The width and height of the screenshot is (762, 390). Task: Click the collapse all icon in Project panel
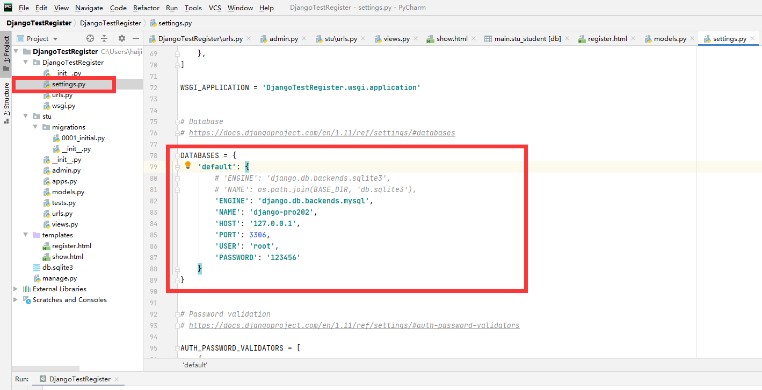pos(104,38)
